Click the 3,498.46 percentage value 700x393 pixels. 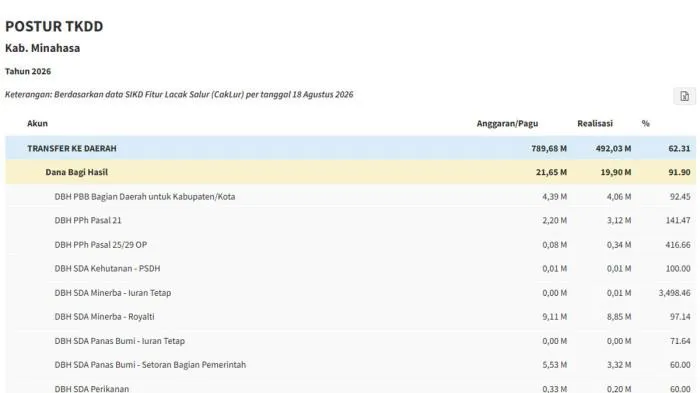pyautogui.click(x=675, y=293)
